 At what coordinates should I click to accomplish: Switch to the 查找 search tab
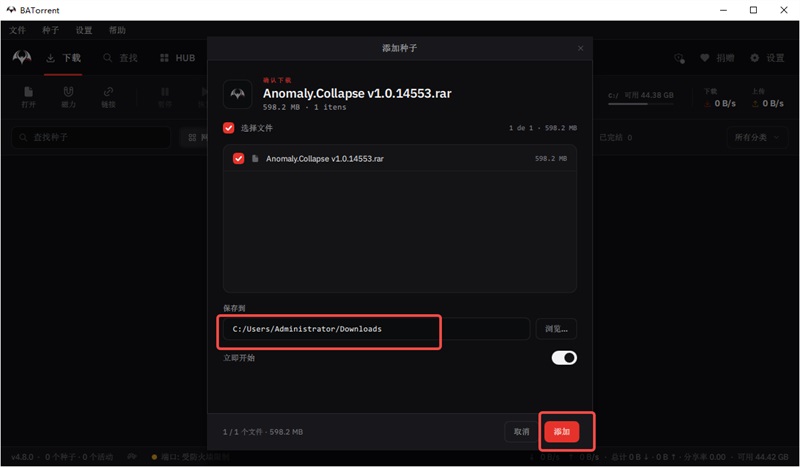[120, 58]
